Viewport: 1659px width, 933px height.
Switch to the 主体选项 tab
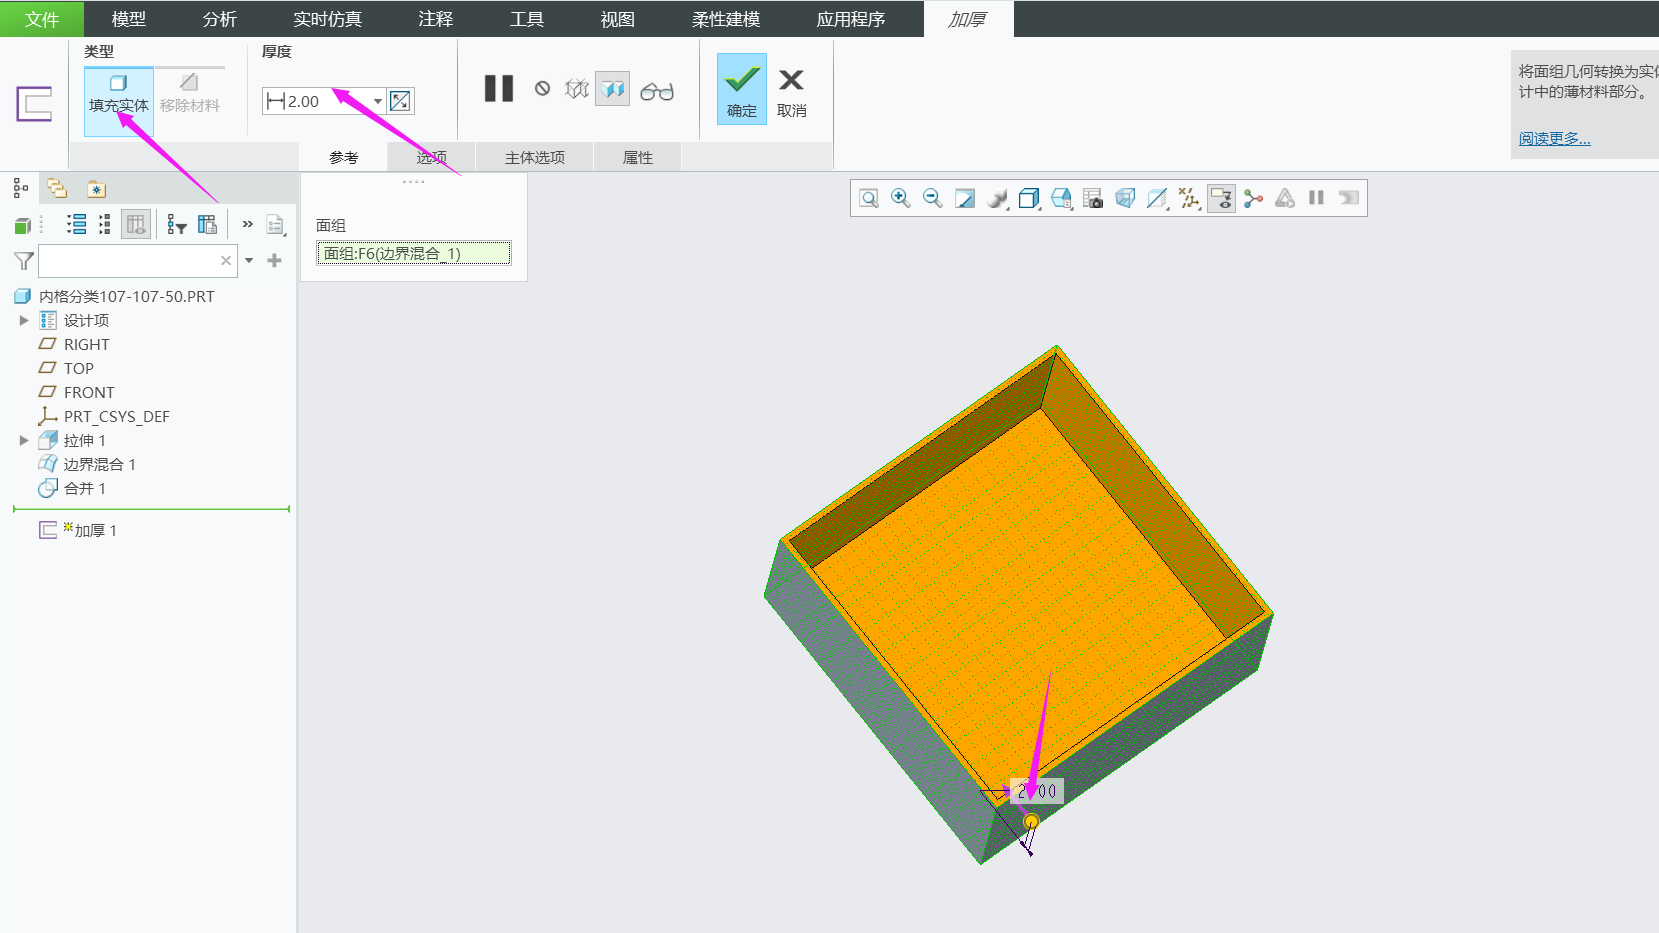pyautogui.click(x=534, y=158)
